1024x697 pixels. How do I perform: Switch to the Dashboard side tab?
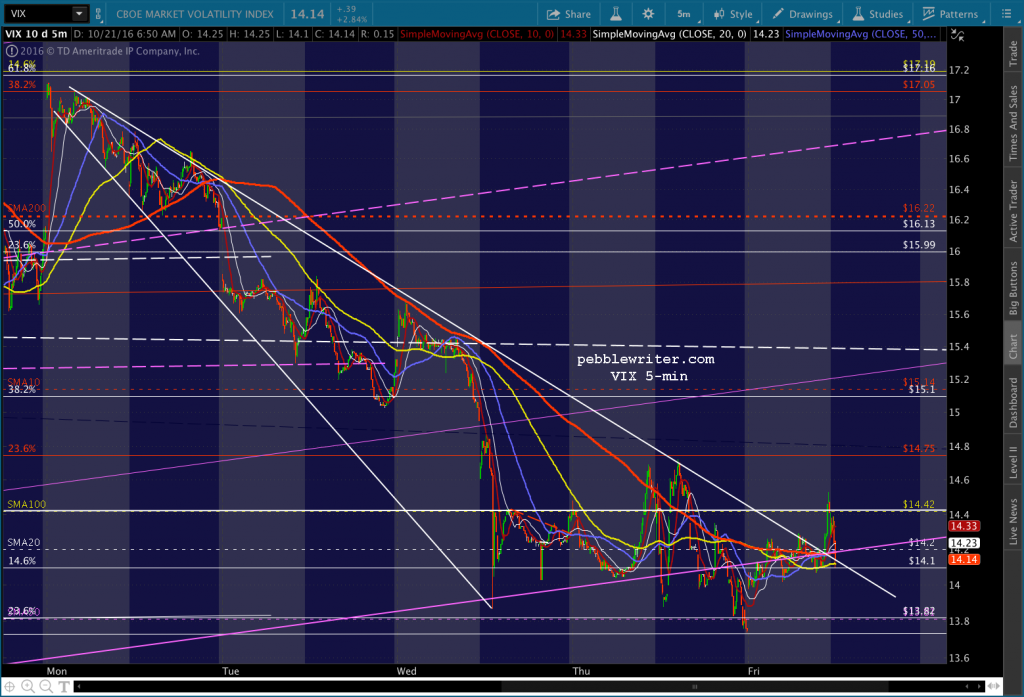click(1013, 402)
